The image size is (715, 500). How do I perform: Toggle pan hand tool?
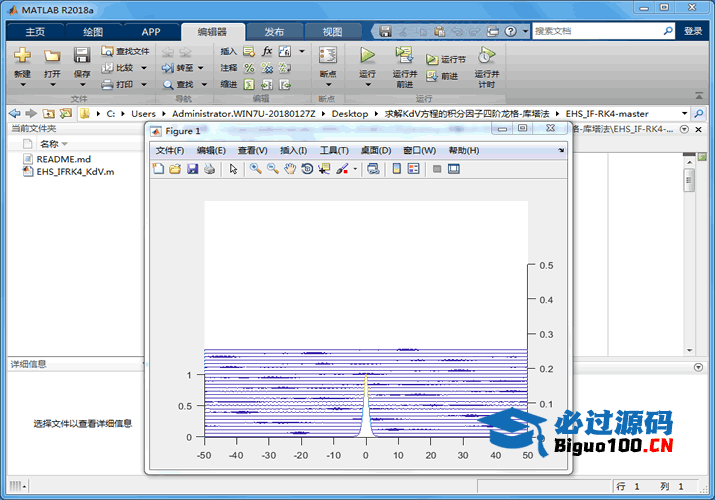[x=290, y=169]
